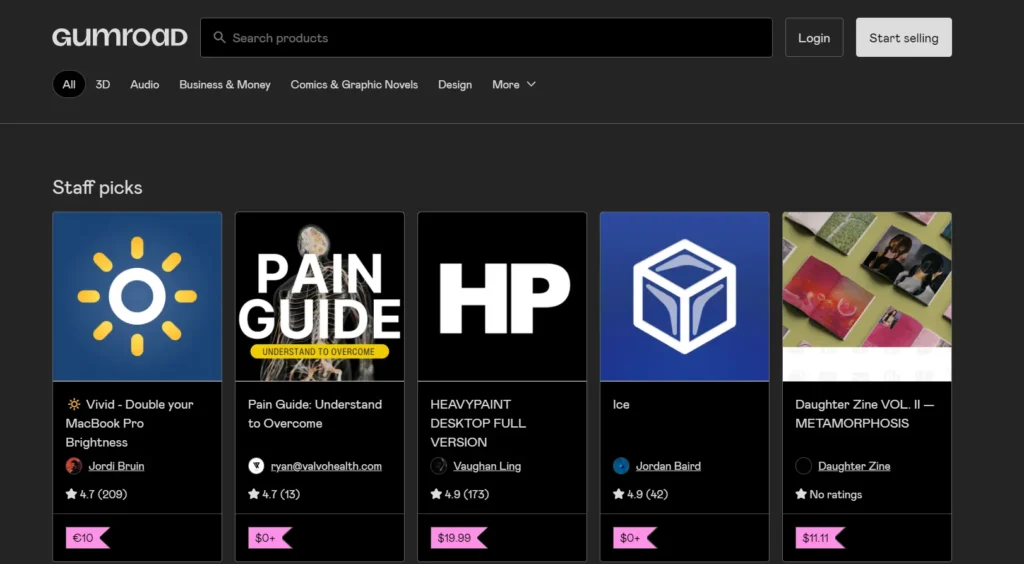Expand the More categories dropdown
The image size is (1024, 564).
(x=514, y=84)
